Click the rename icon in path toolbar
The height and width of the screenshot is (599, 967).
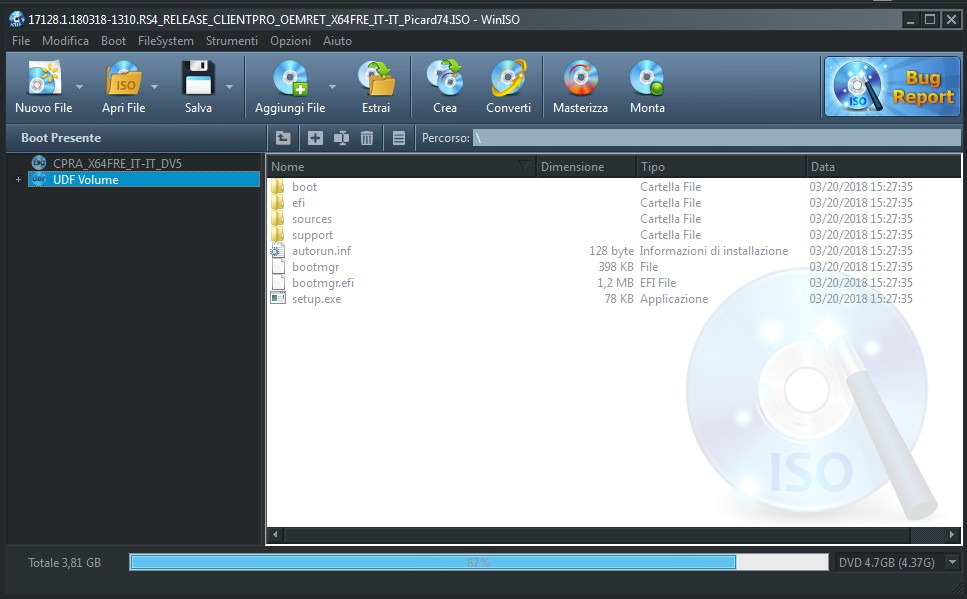[341, 138]
